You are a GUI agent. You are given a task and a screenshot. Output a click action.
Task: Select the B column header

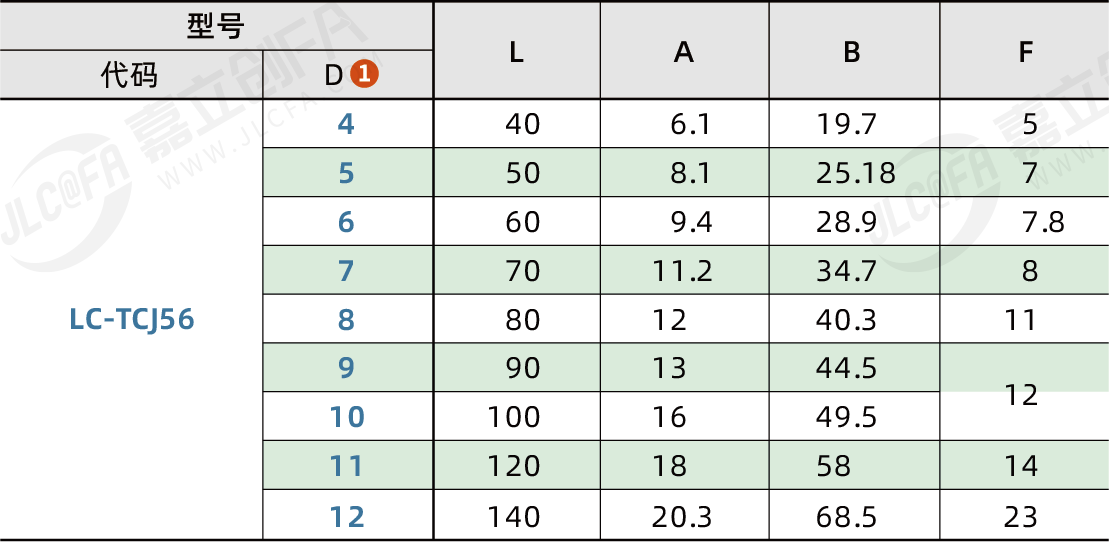click(x=852, y=52)
